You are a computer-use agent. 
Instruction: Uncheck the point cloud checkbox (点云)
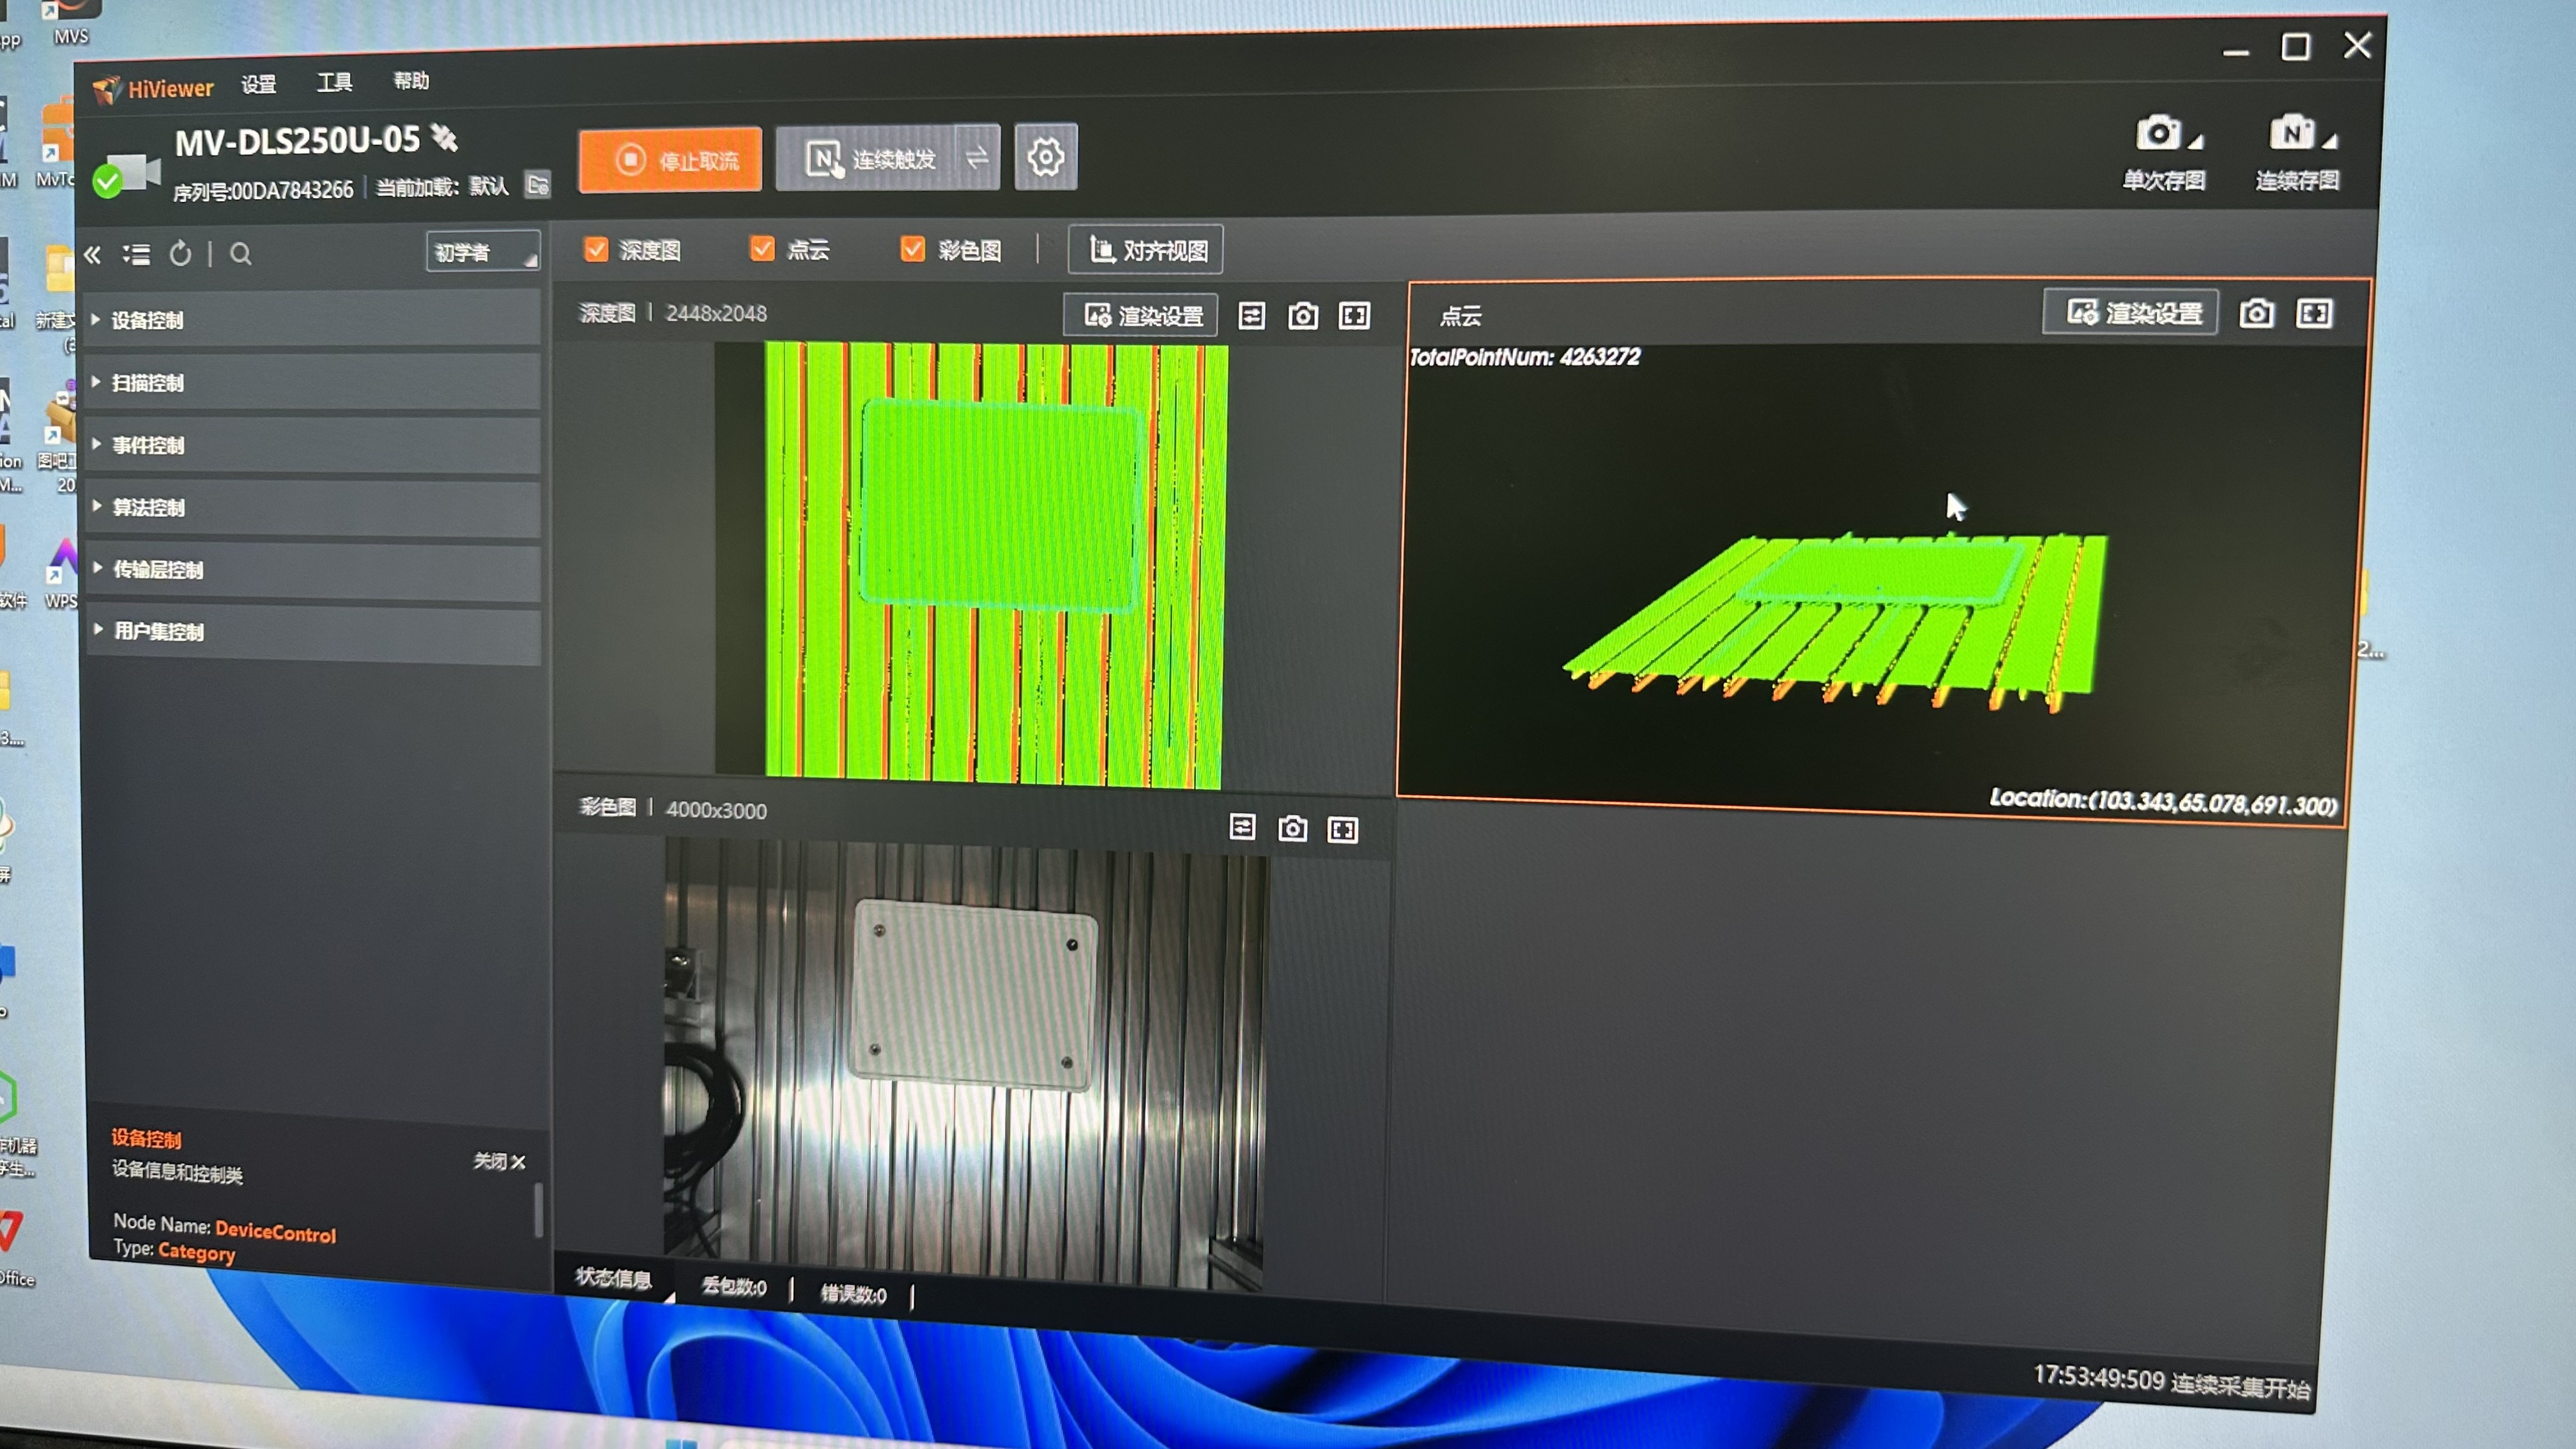coord(762,248)
